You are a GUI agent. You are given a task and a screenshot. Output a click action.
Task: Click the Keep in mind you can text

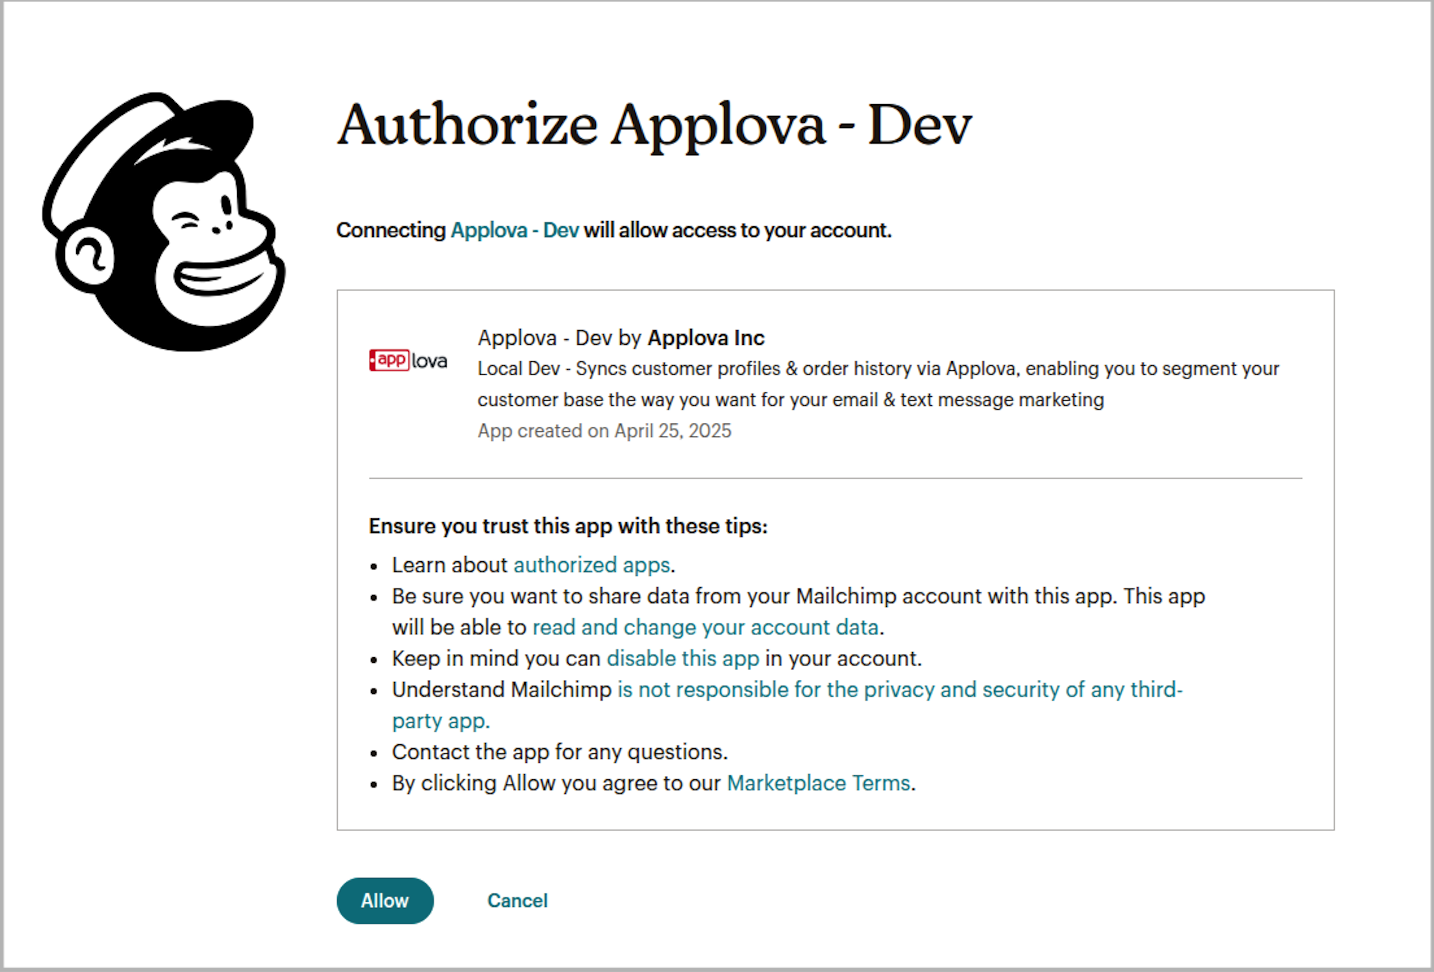pos(496,659)
